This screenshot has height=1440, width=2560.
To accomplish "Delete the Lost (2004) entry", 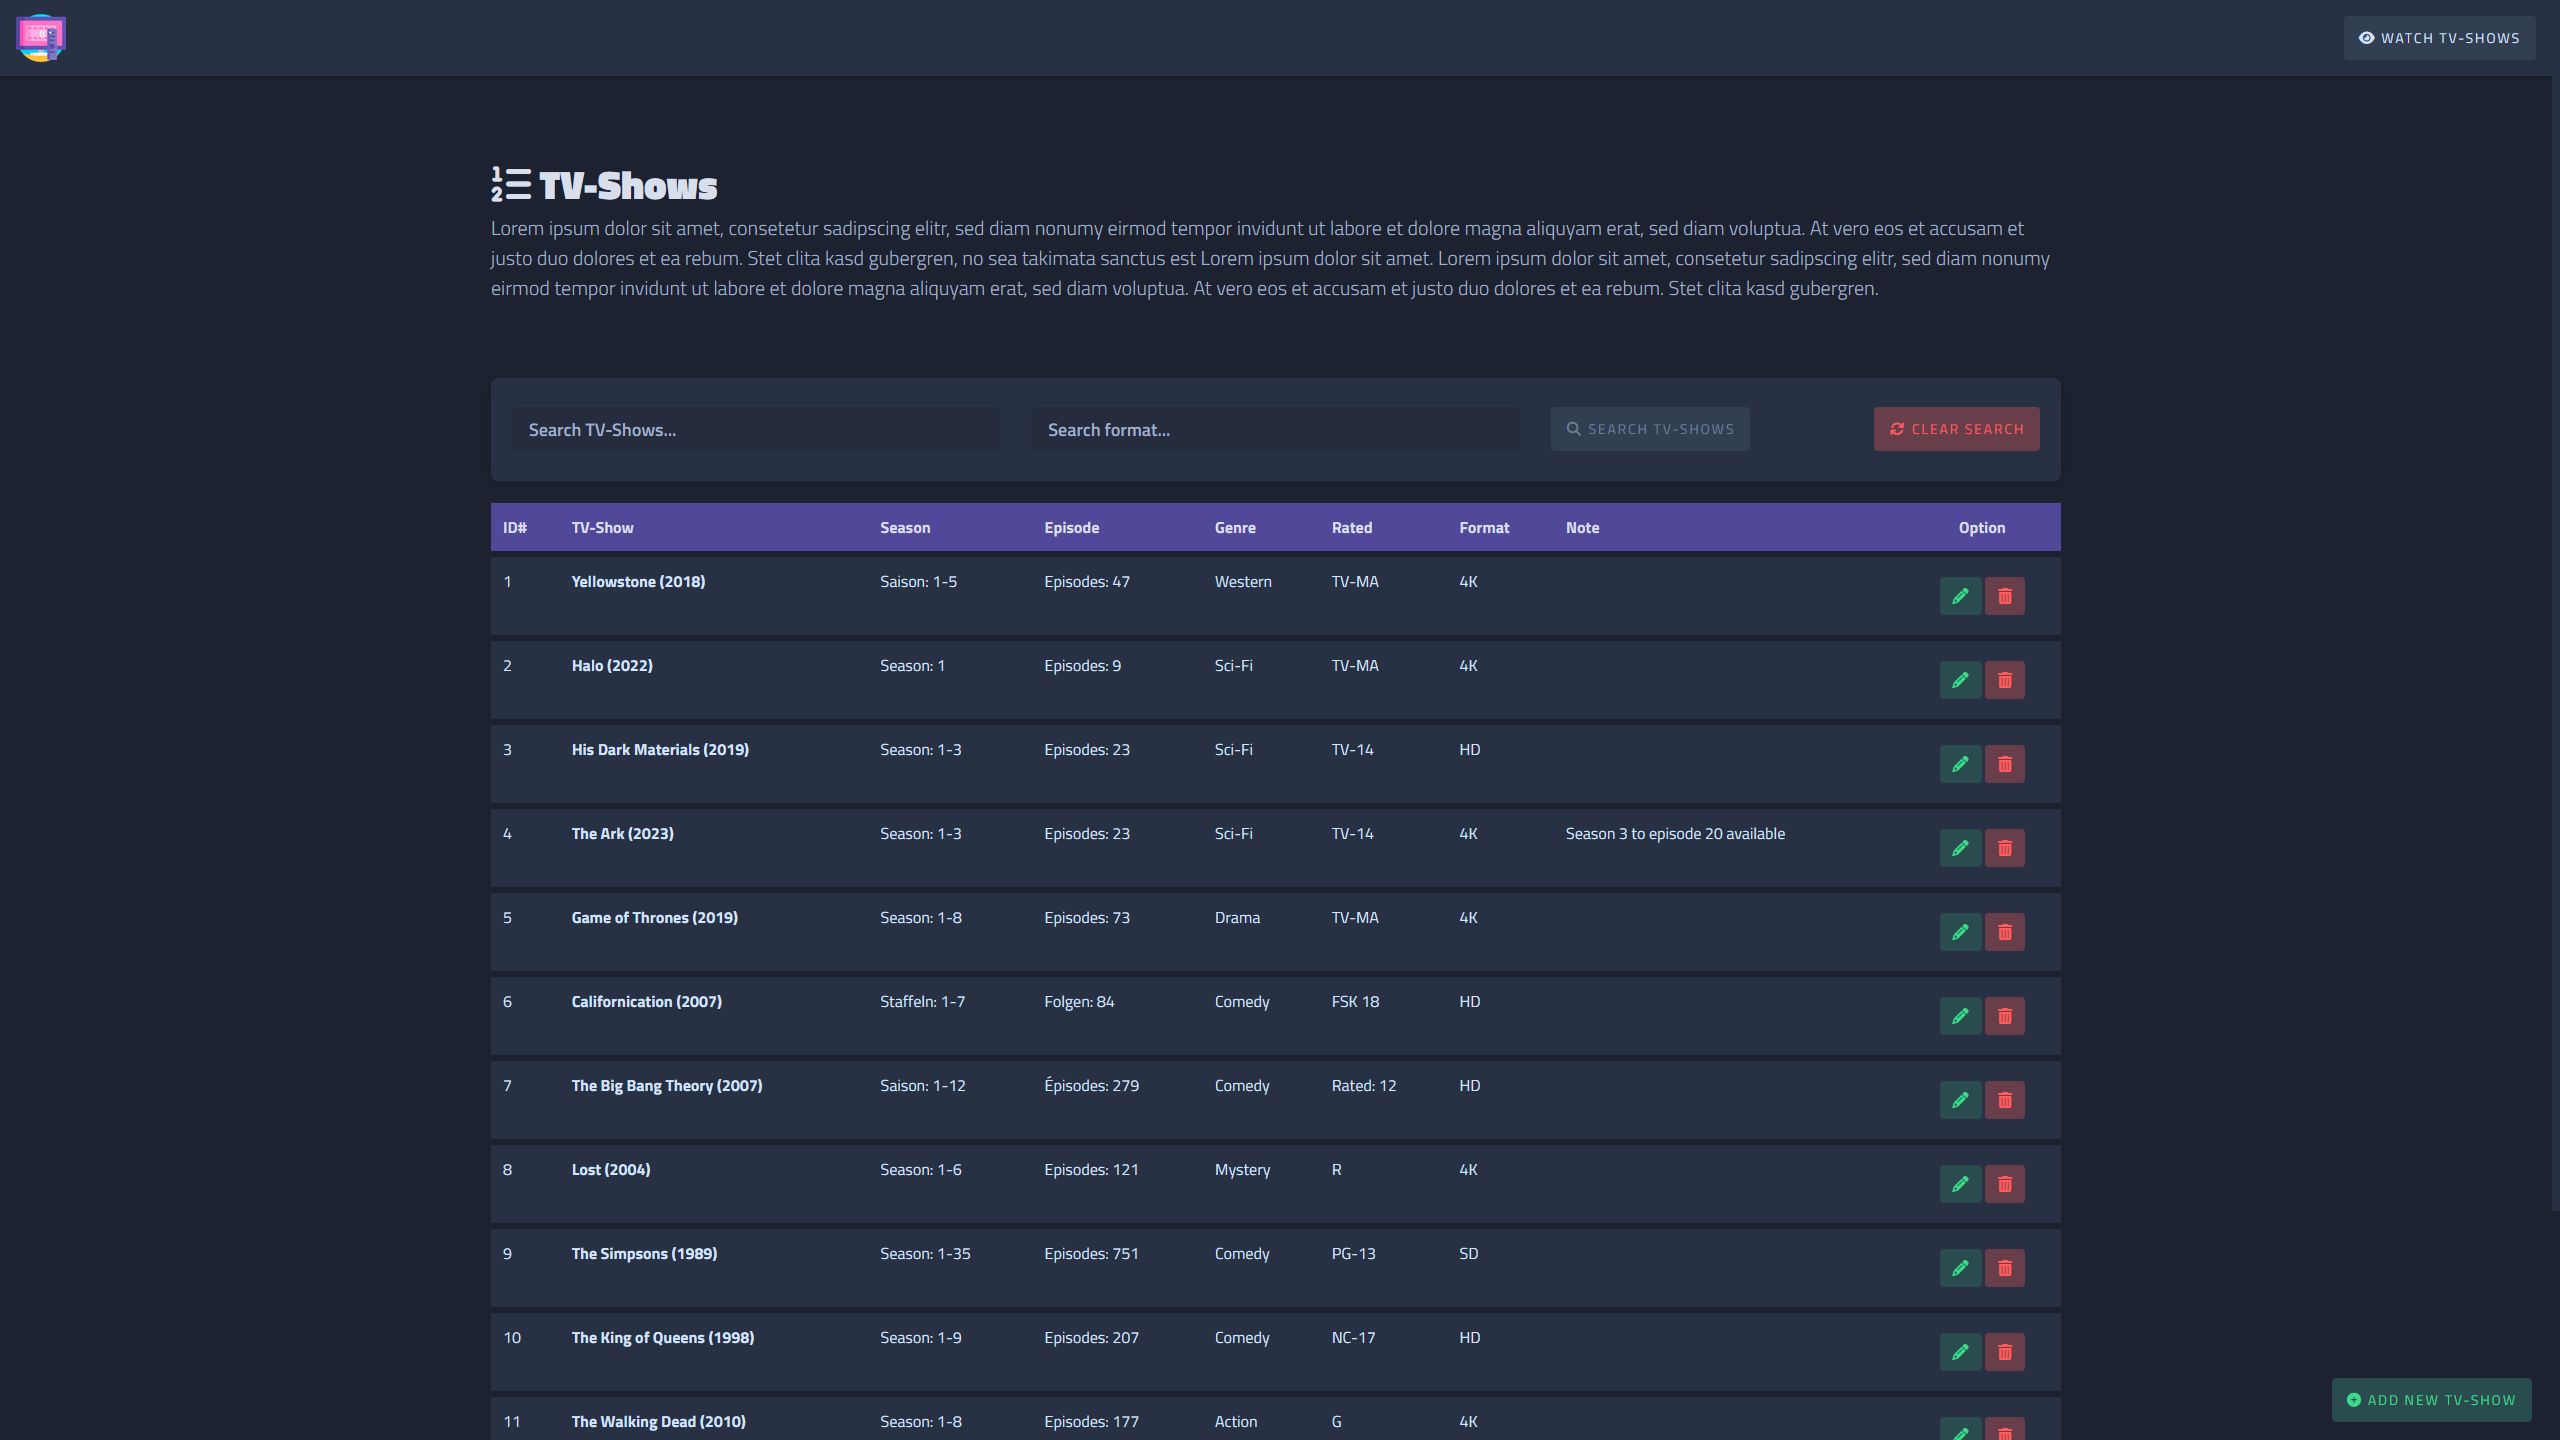I will tap(2004, 1184).
